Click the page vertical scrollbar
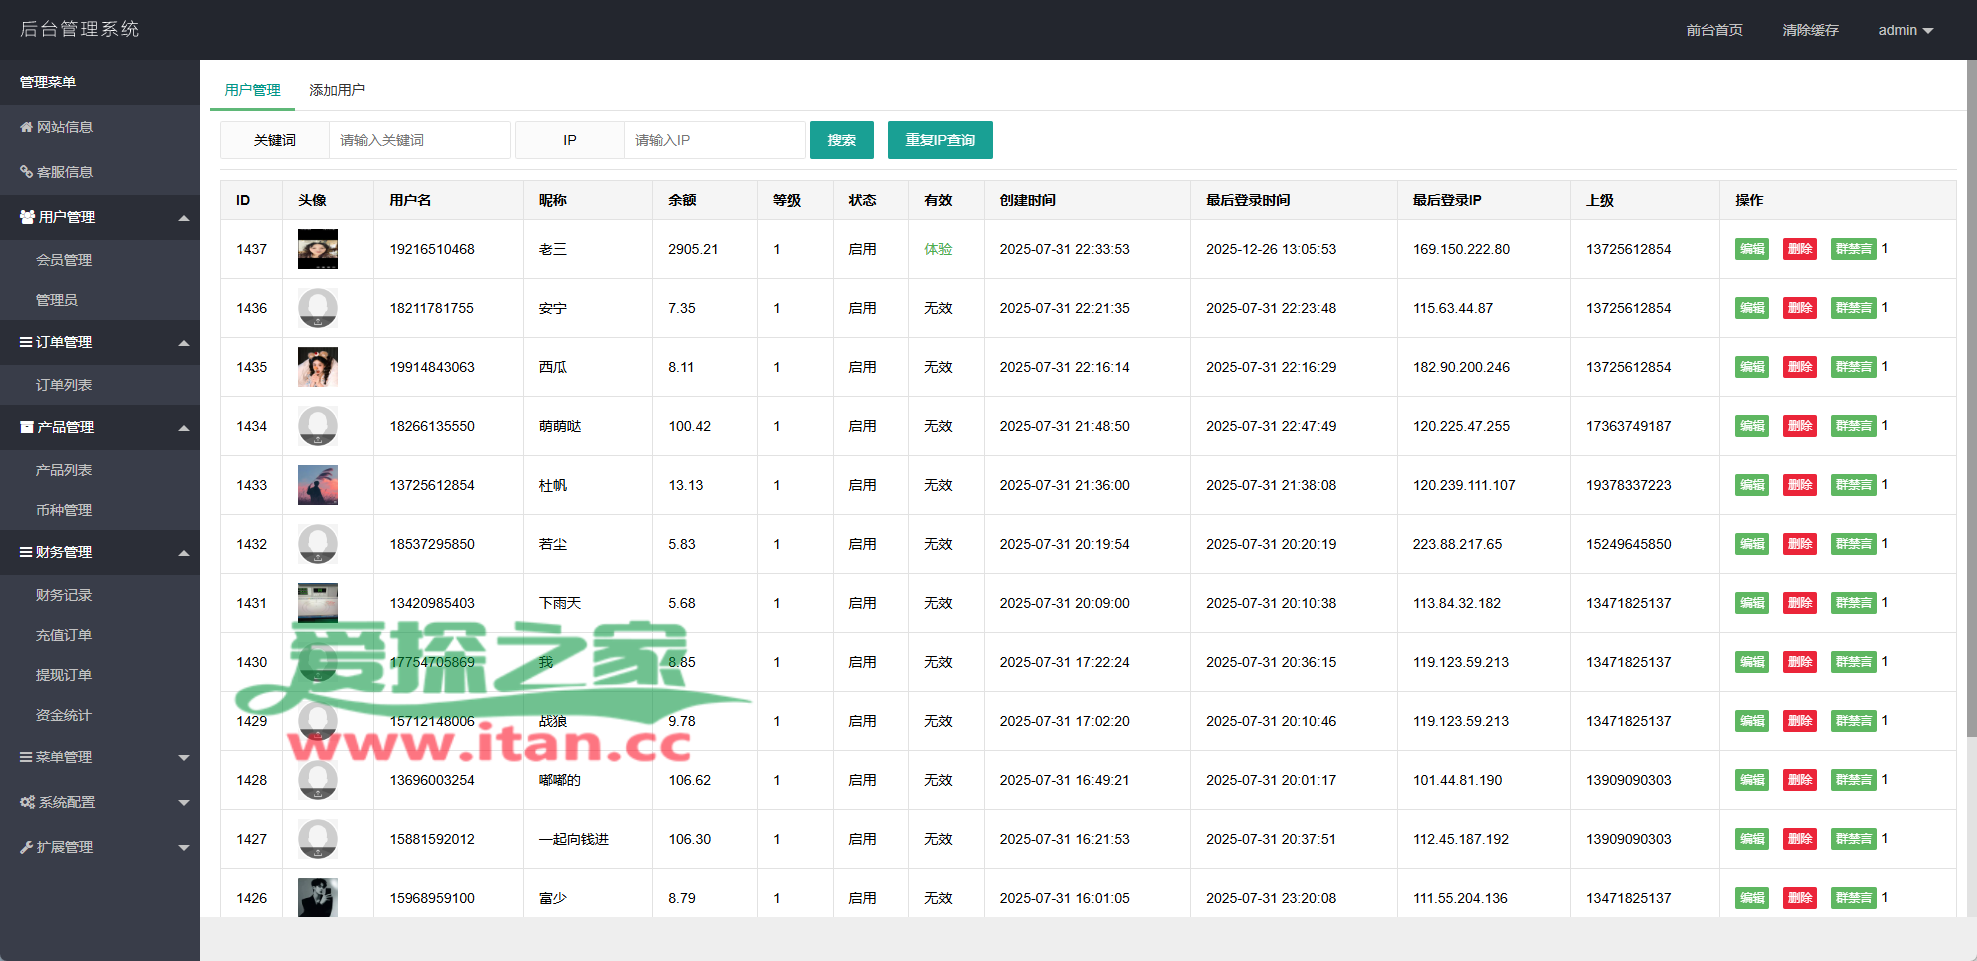1977x961 pixels. point(1970,400)
